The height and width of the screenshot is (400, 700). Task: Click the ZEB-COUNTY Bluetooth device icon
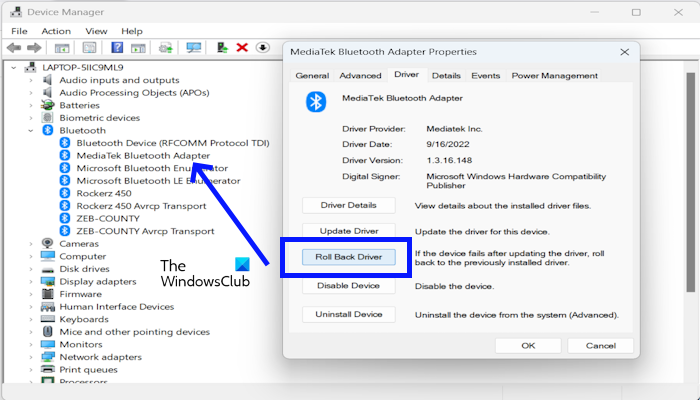tap(65, 218)
